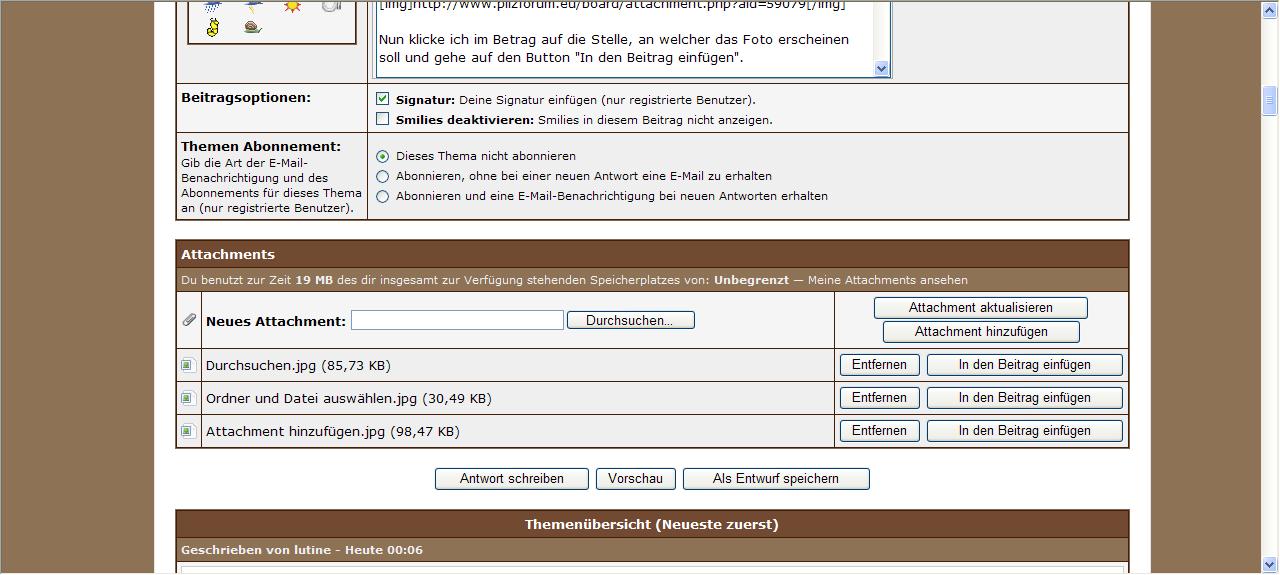Screen dimensions: 1280x575
Task: Click the image icon beside Durchsuchen.jpg
Action: pyautogui.click(x=188, y=366)
